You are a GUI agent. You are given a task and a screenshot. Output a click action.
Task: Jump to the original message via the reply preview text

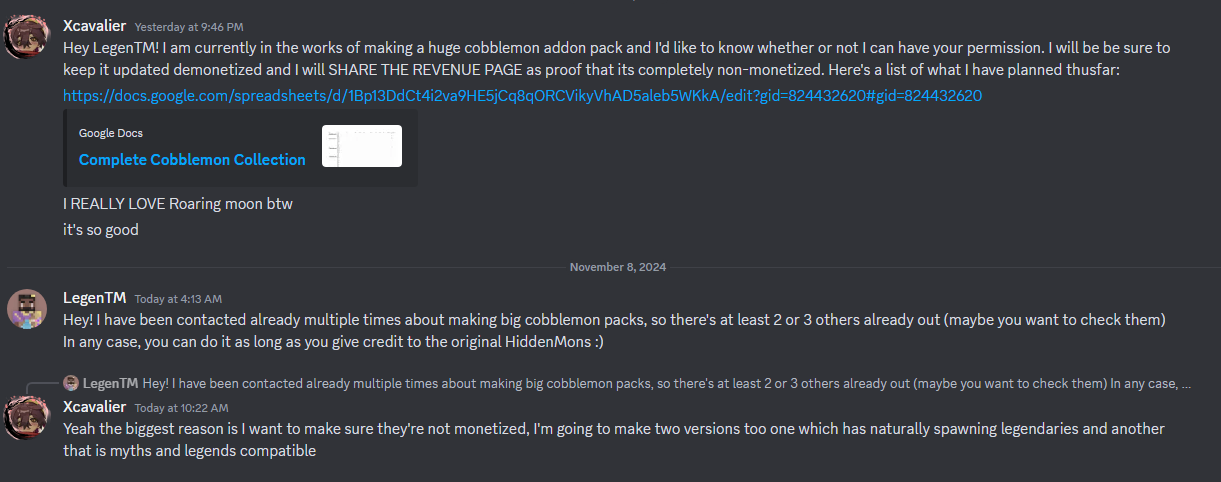coord(660,383)
